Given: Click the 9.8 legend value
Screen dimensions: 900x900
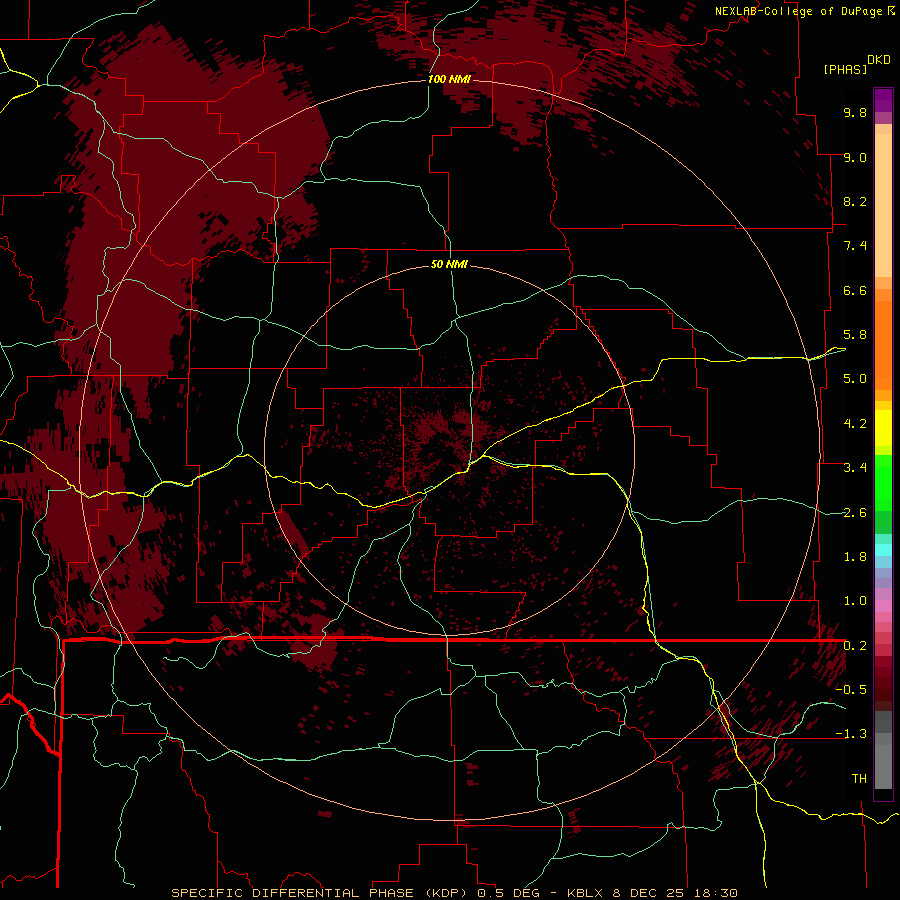Looking at the screenshot, I should tap(855, 112).
